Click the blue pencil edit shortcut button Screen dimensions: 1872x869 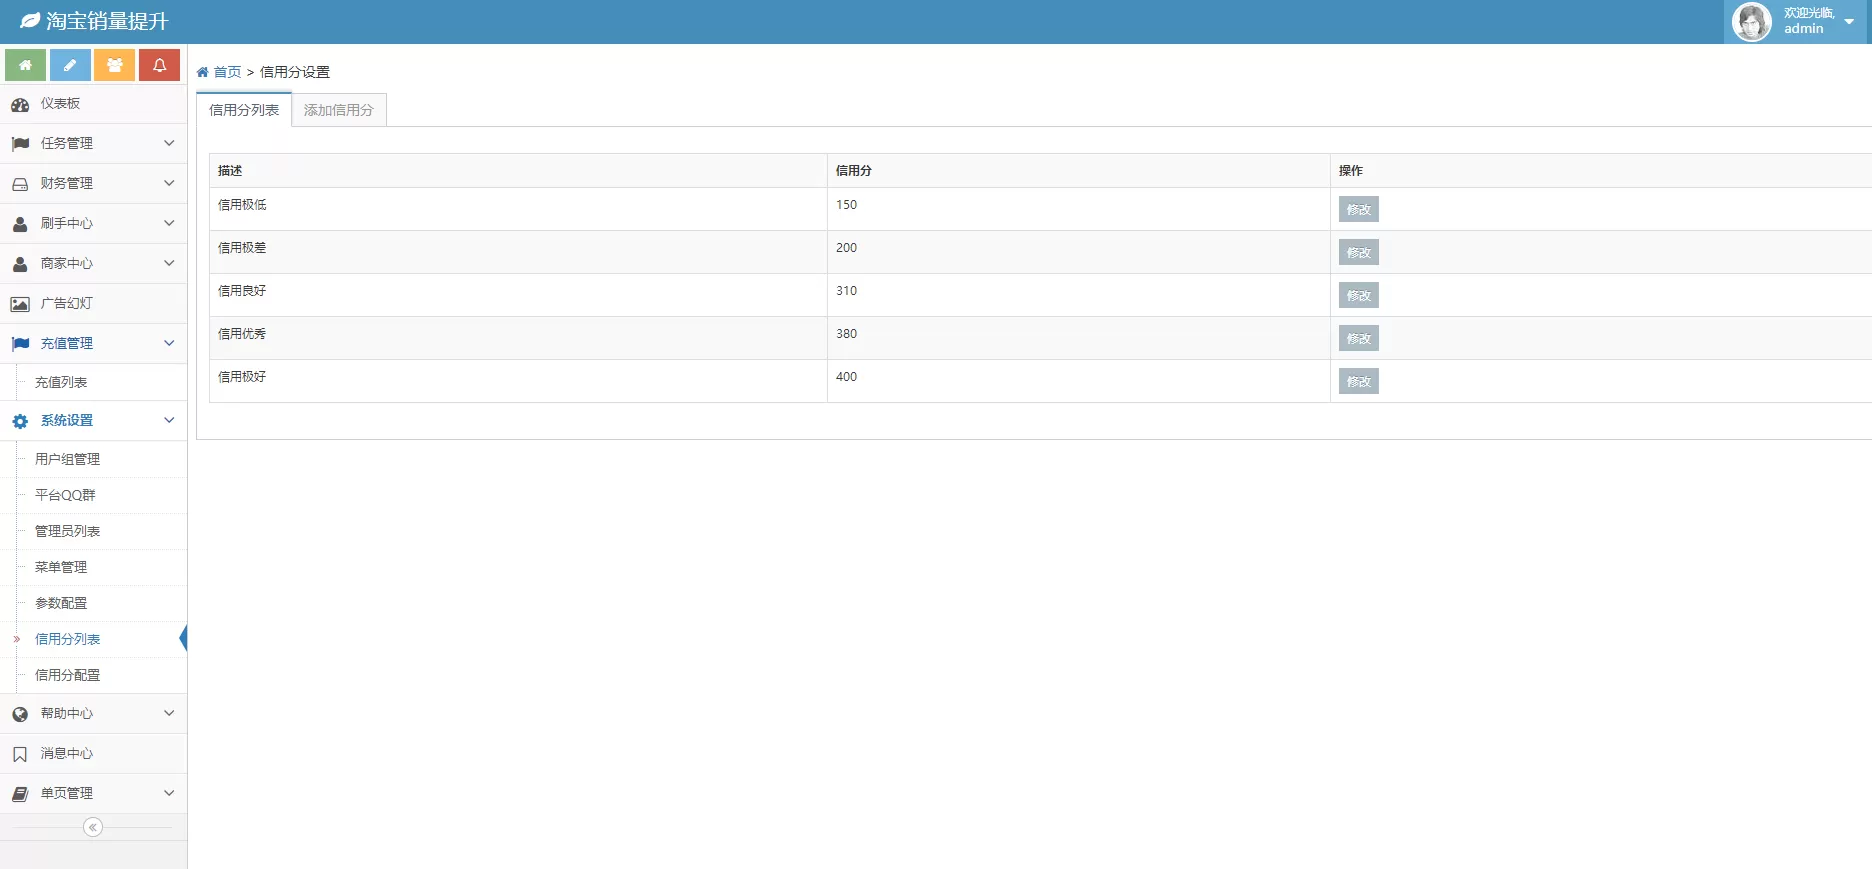pyautogui.click(x=70, y=65)
